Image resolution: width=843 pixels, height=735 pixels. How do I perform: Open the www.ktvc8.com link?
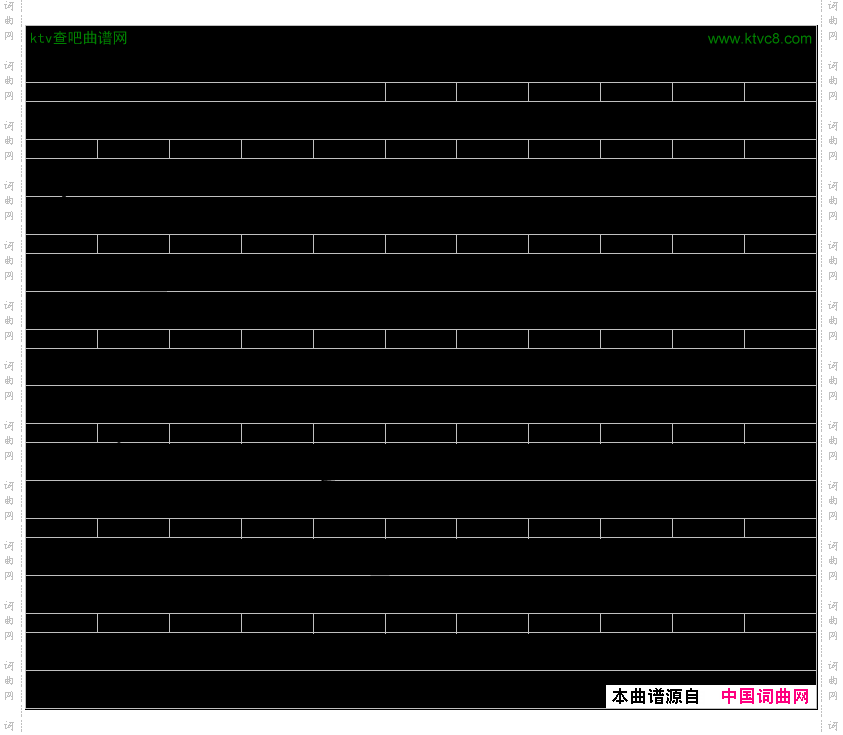(759, 39)
